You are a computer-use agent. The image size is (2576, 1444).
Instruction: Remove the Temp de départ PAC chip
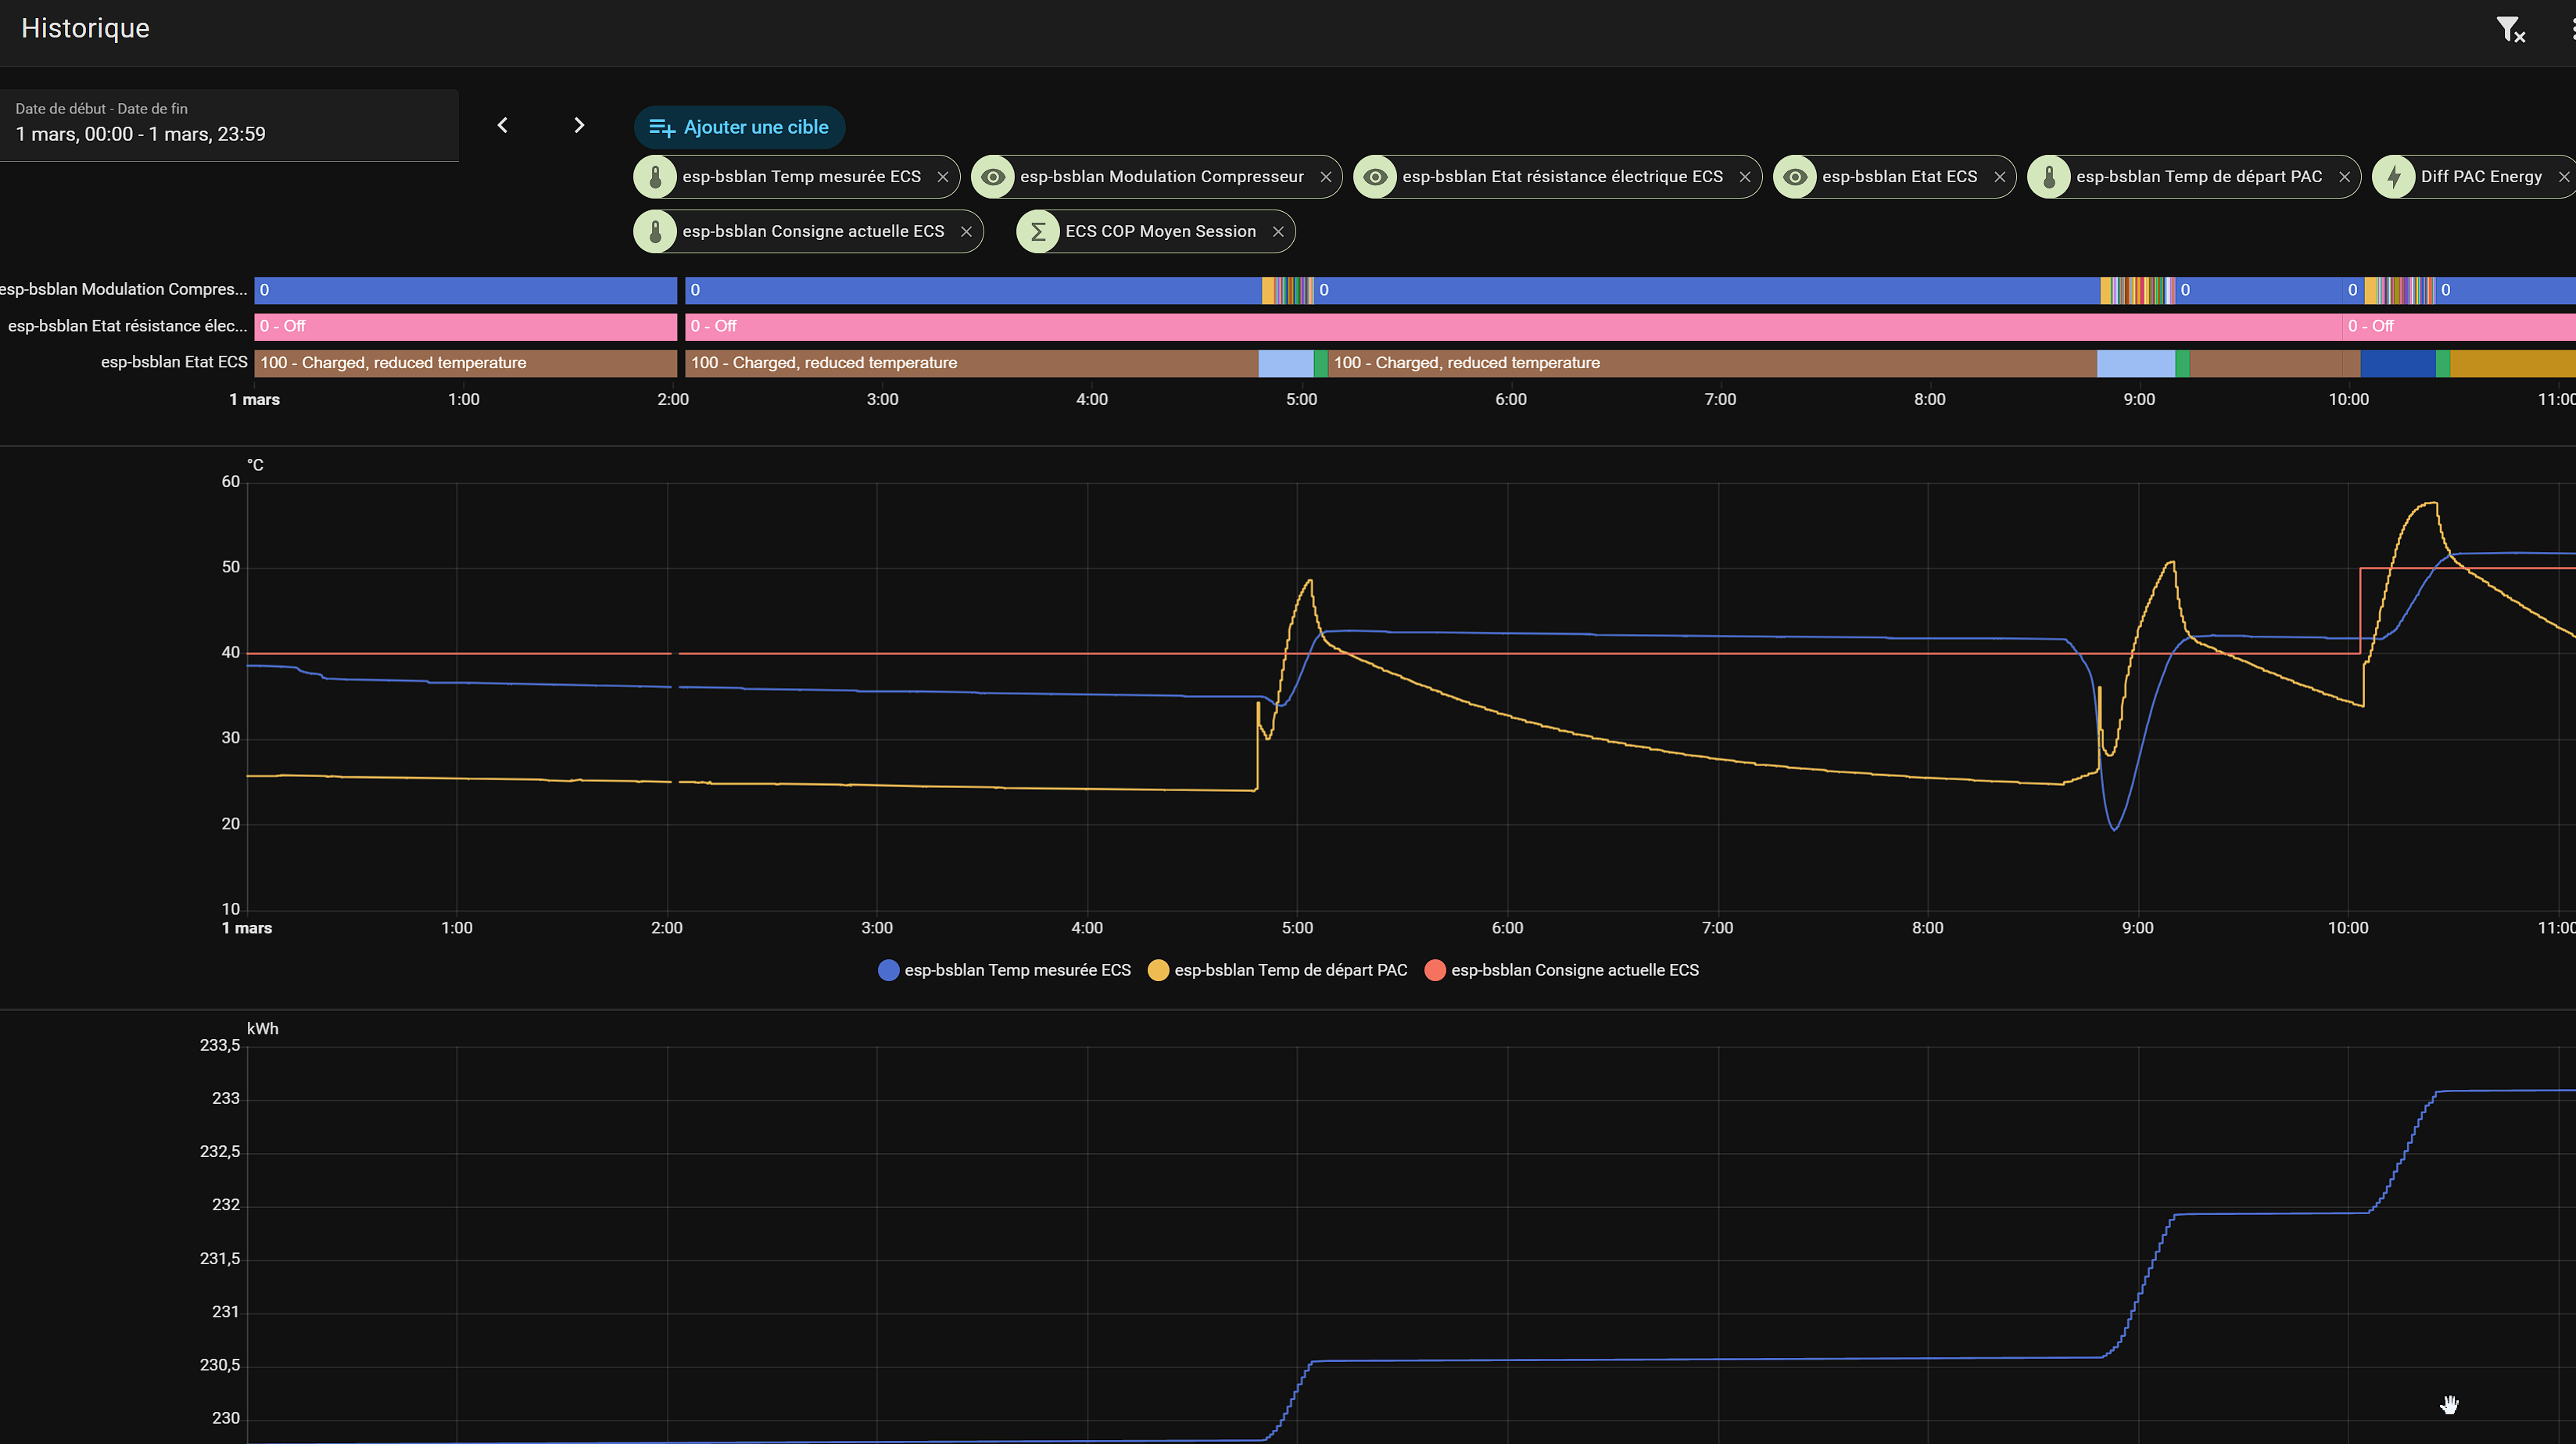click(2344, 177)
